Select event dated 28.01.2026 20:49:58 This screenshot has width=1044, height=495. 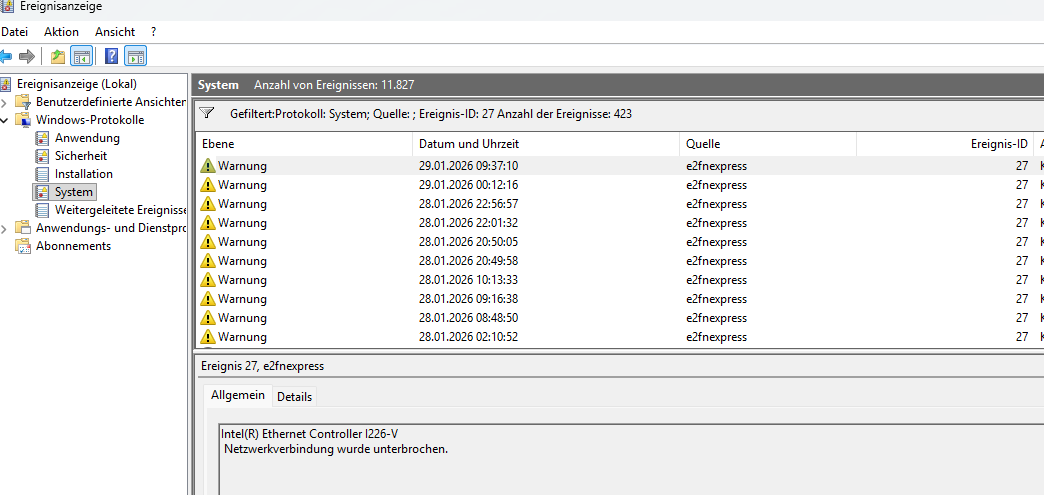point(620,260)
